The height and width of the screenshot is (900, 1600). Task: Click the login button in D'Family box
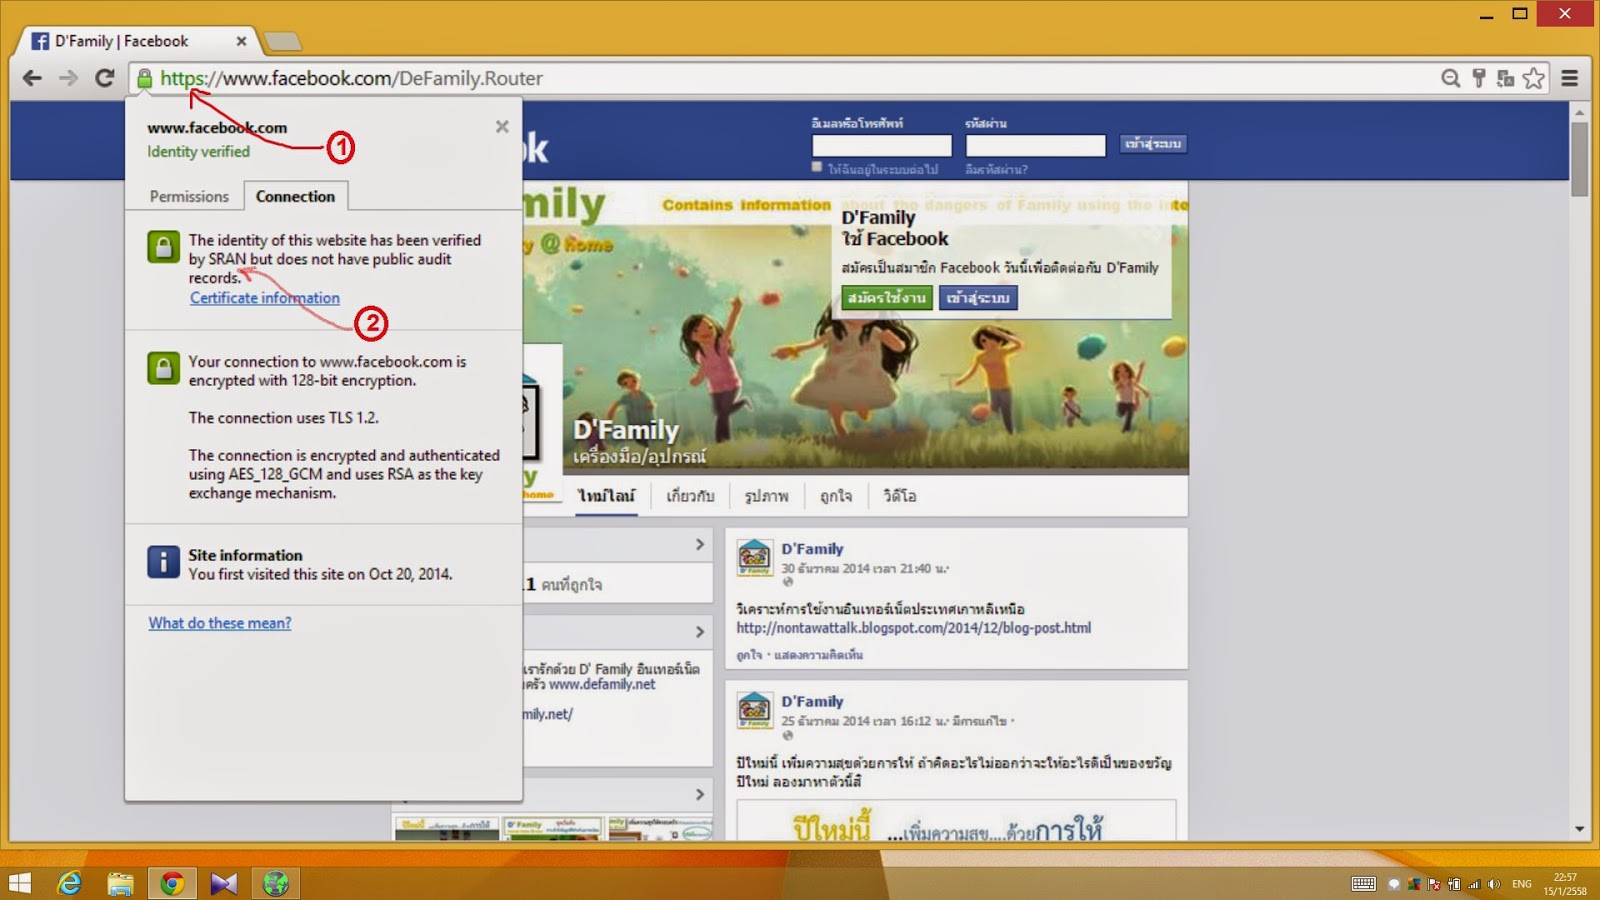click(978, 298)
